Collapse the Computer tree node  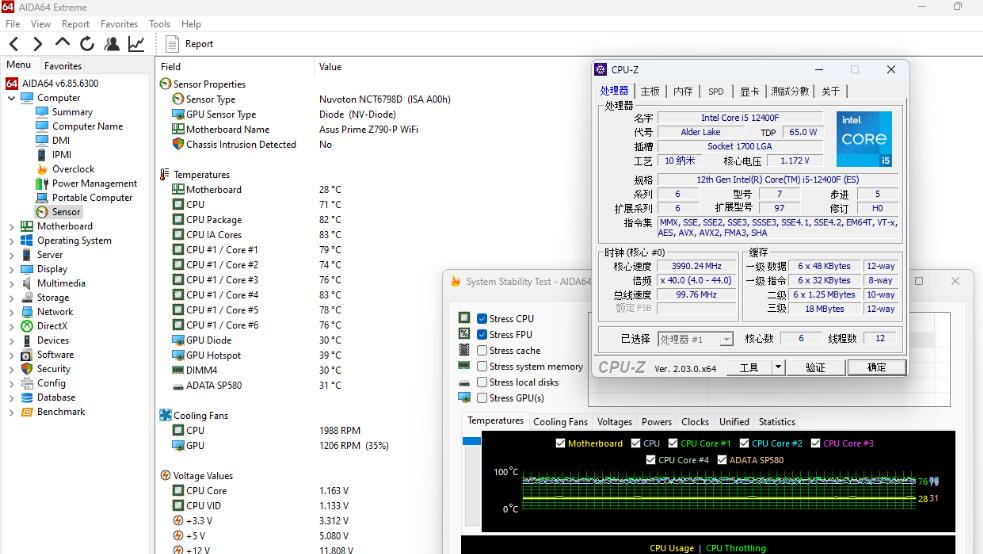(x=11, y=98)
